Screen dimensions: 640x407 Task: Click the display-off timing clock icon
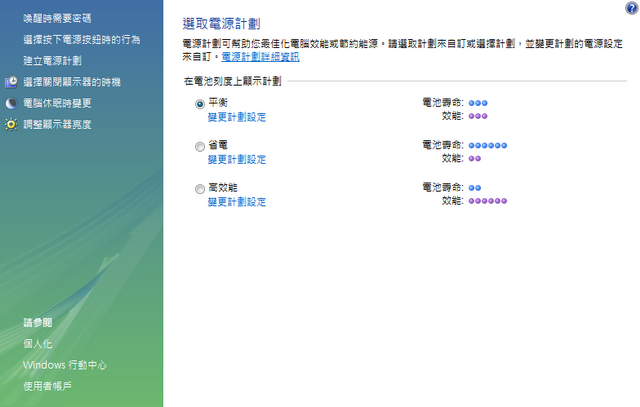pos(11,82)
